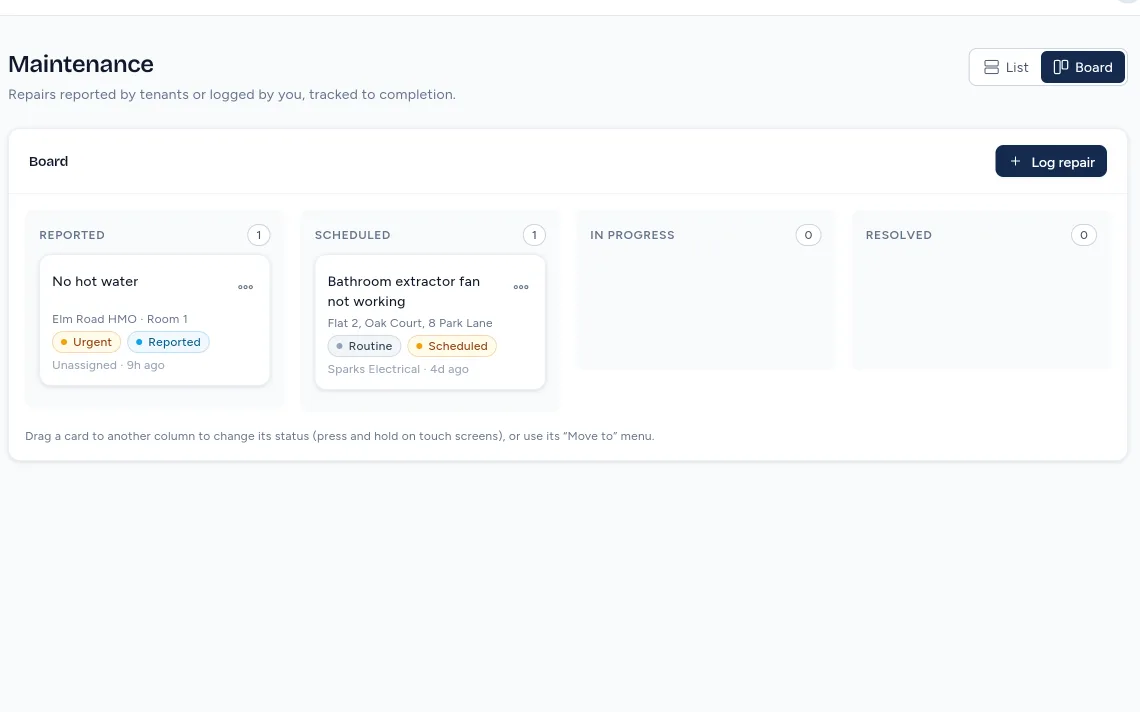Click the Routine priority badge
The width and height of the screenshot is (1140, 712).
[x=364, y=346]
